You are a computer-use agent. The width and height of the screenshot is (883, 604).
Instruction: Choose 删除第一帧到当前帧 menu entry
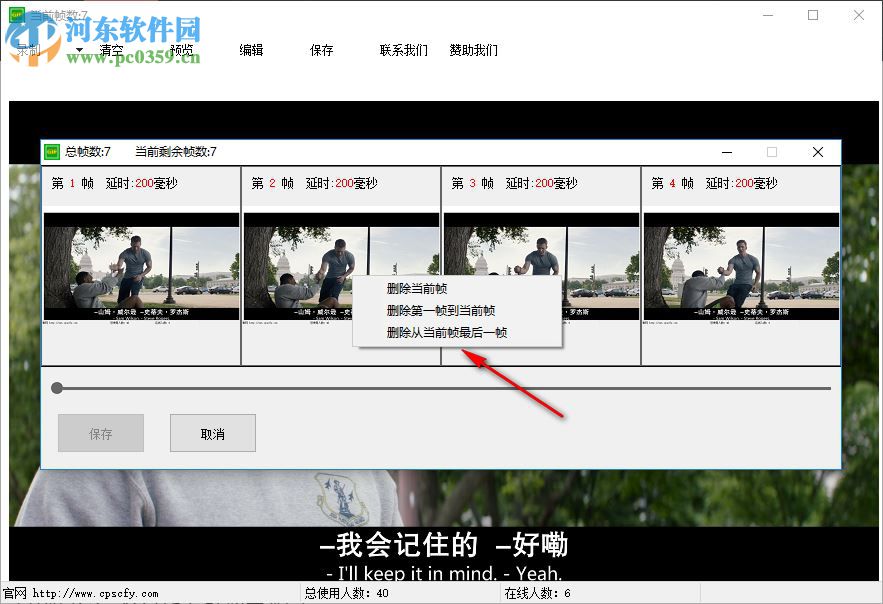[440, 312]
